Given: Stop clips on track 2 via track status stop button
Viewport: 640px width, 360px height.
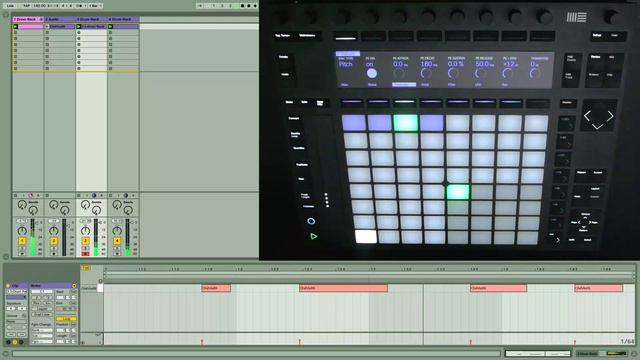Looking at the screenshot, I should click(47, 196).
